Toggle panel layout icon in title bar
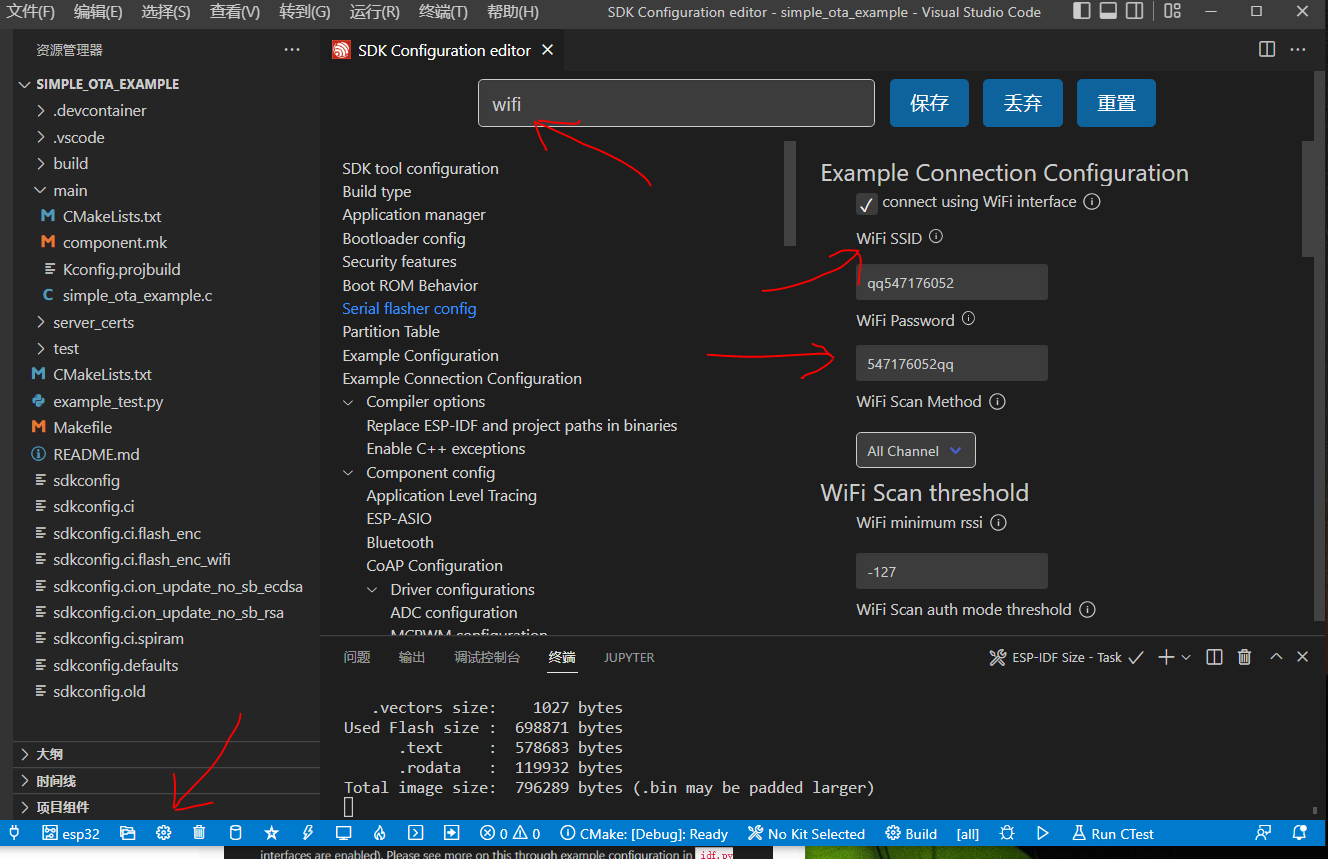1328x859 pixels. click(x=1108, y=11)
